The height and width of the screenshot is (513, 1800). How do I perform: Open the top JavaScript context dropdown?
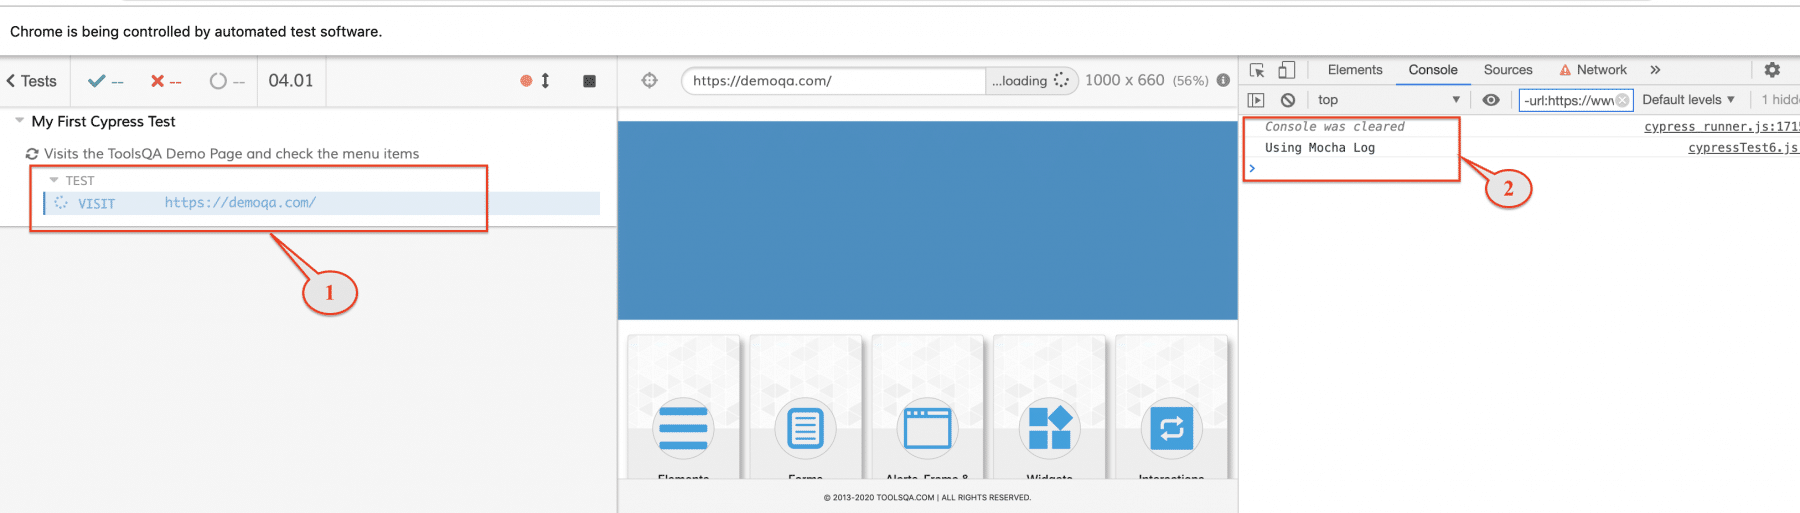1388,100
